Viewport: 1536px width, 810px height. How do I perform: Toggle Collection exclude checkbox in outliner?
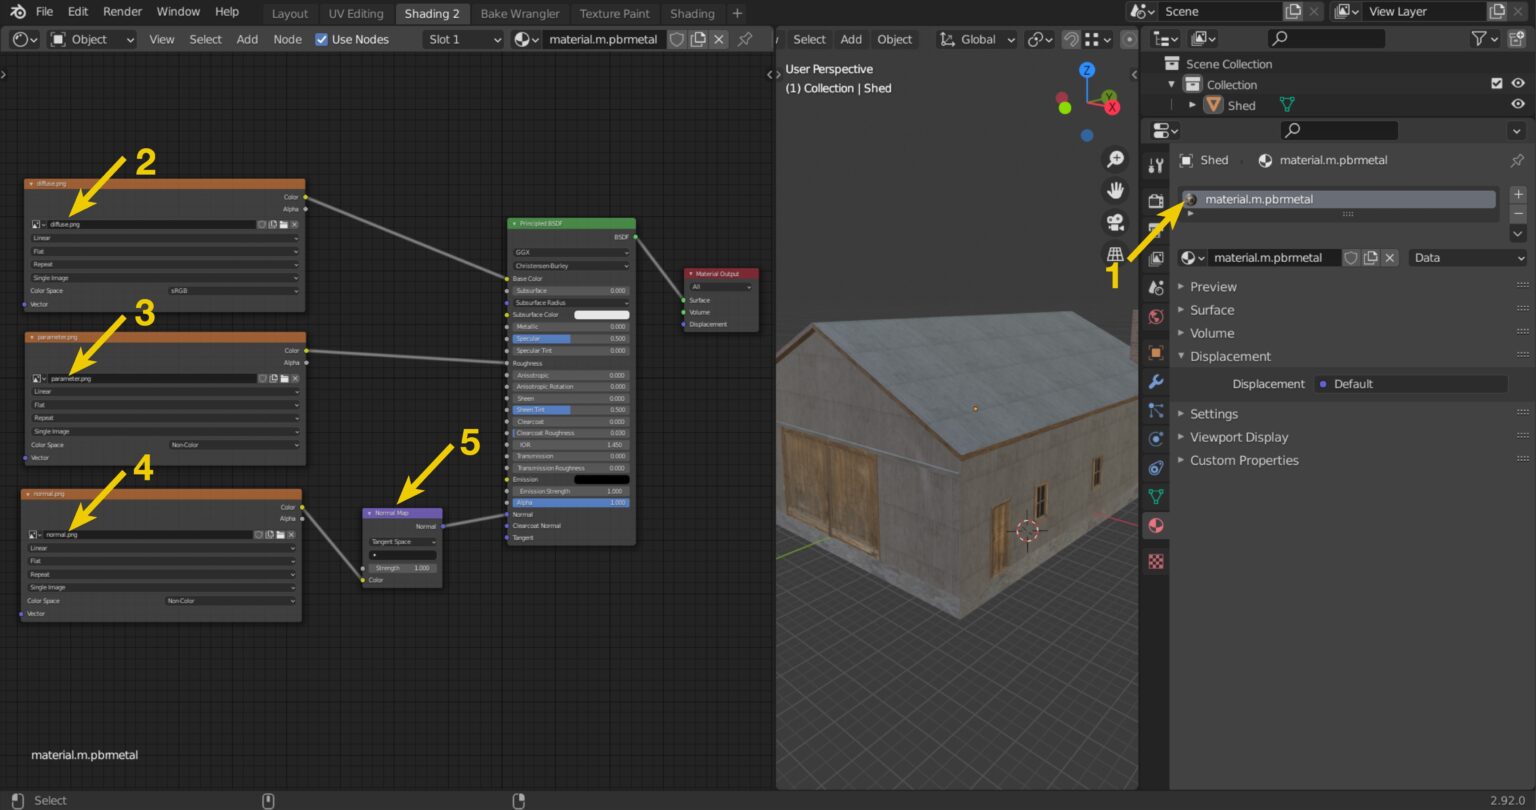tap(1496, 84)
